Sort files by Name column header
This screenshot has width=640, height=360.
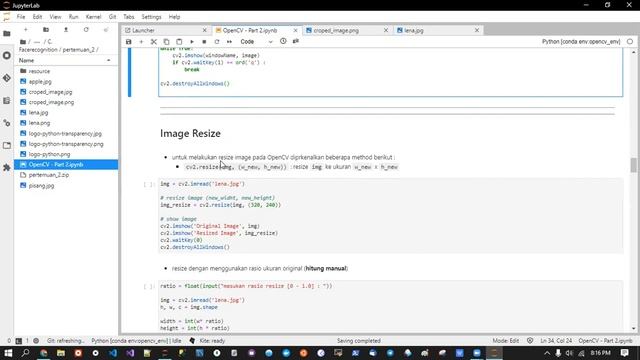coord(65,60)
